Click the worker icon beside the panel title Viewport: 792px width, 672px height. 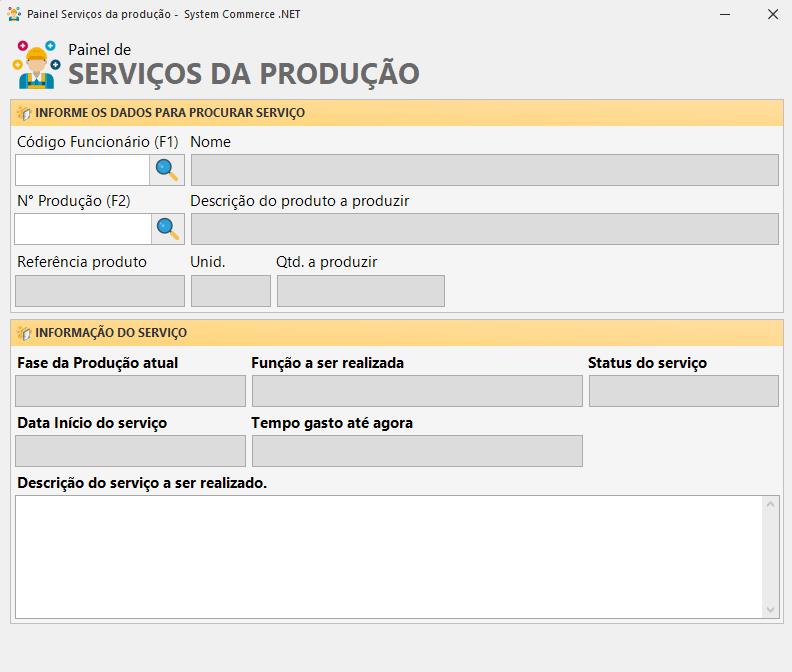[36, 65]
